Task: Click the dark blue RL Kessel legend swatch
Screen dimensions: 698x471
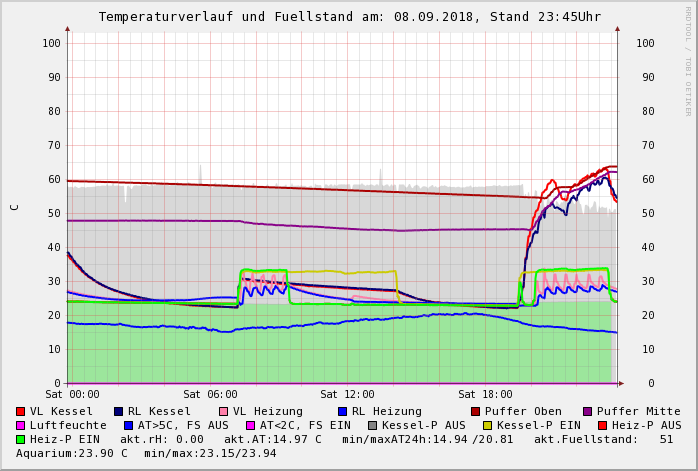Action: [119, 411]
